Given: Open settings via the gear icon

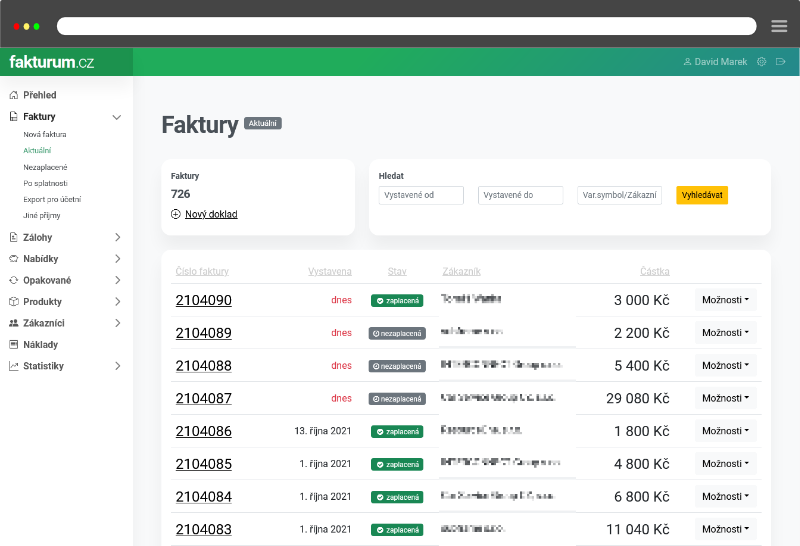Looking at the screenshot, I should pos(761,62).
